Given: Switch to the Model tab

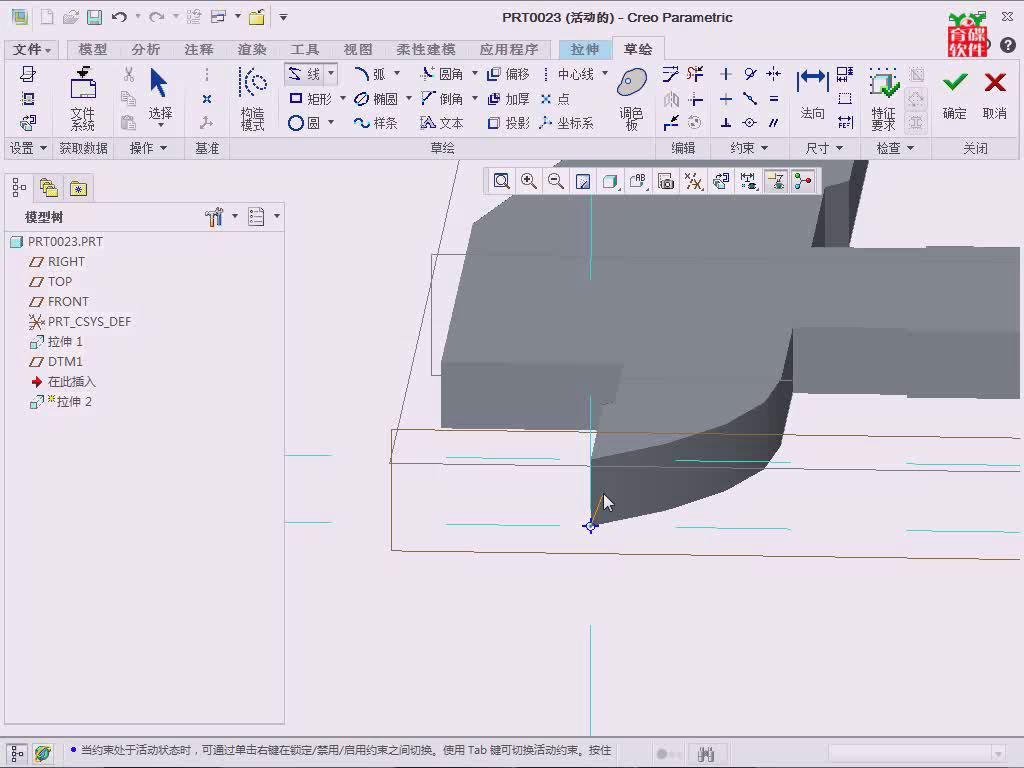Looking at the screenshot, I should [92, 50].
